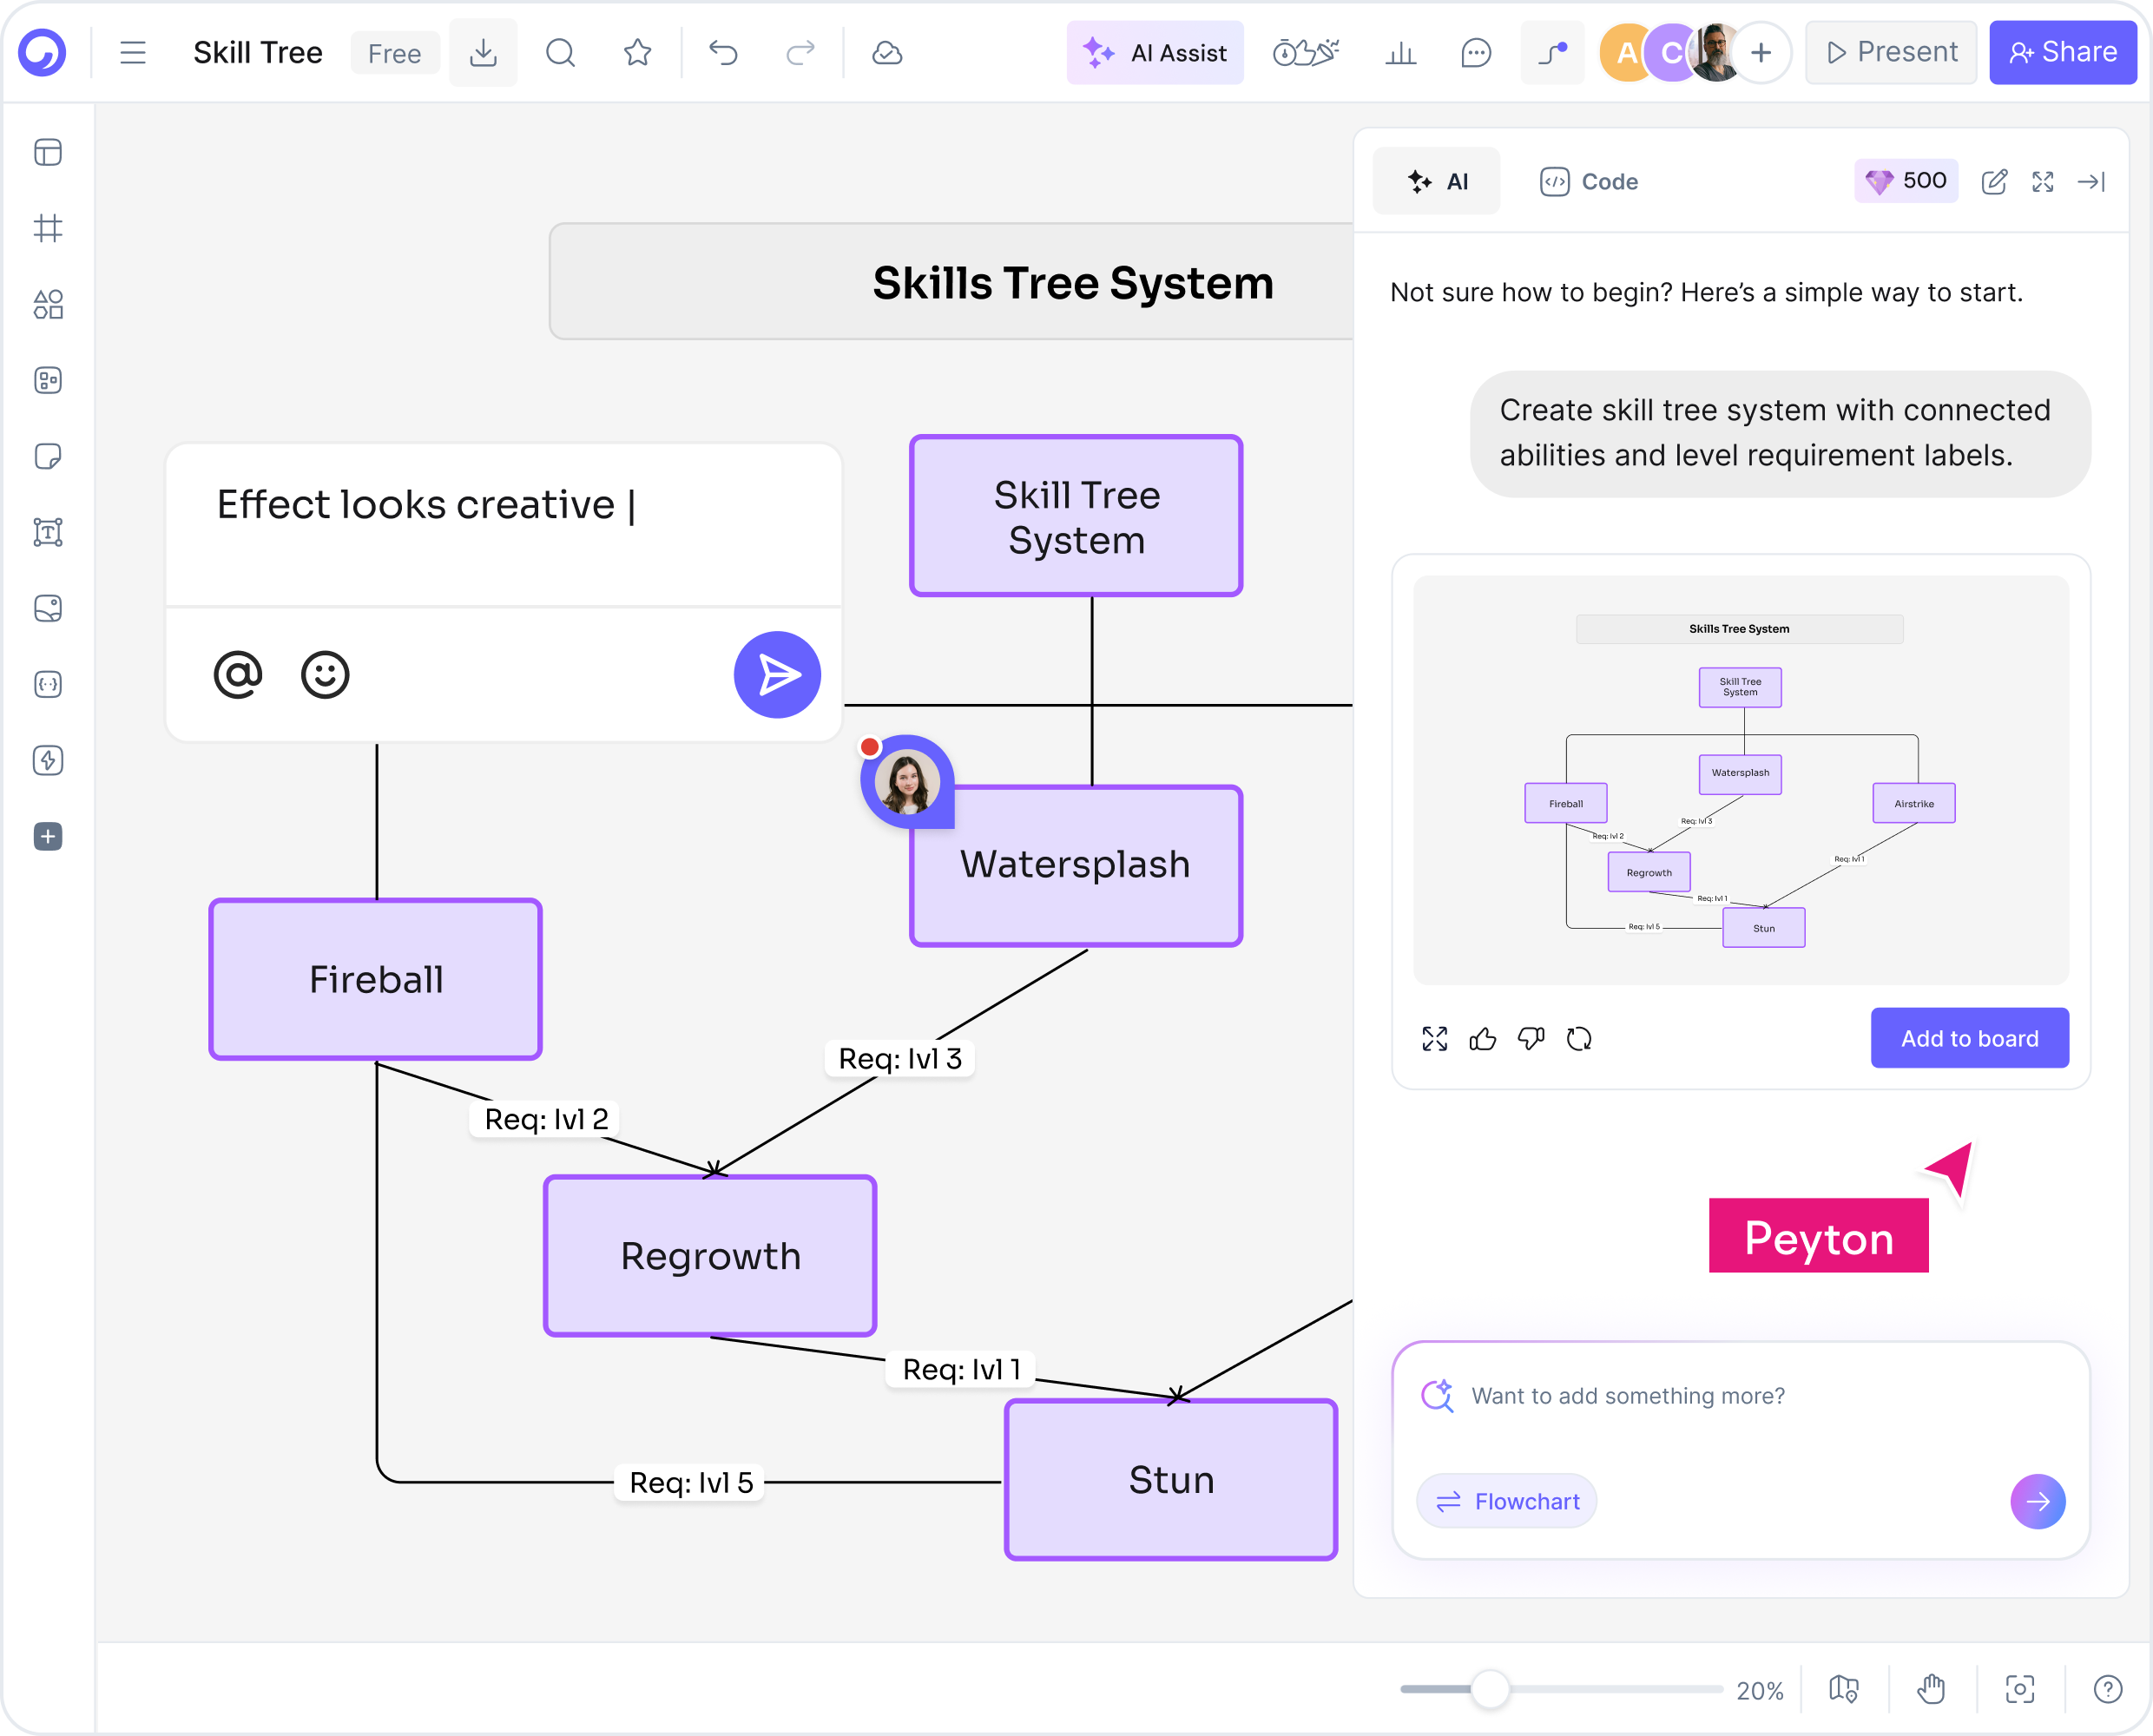Switch to the AI tab
This screenshot has width=2153, height=1736.
1437,182
